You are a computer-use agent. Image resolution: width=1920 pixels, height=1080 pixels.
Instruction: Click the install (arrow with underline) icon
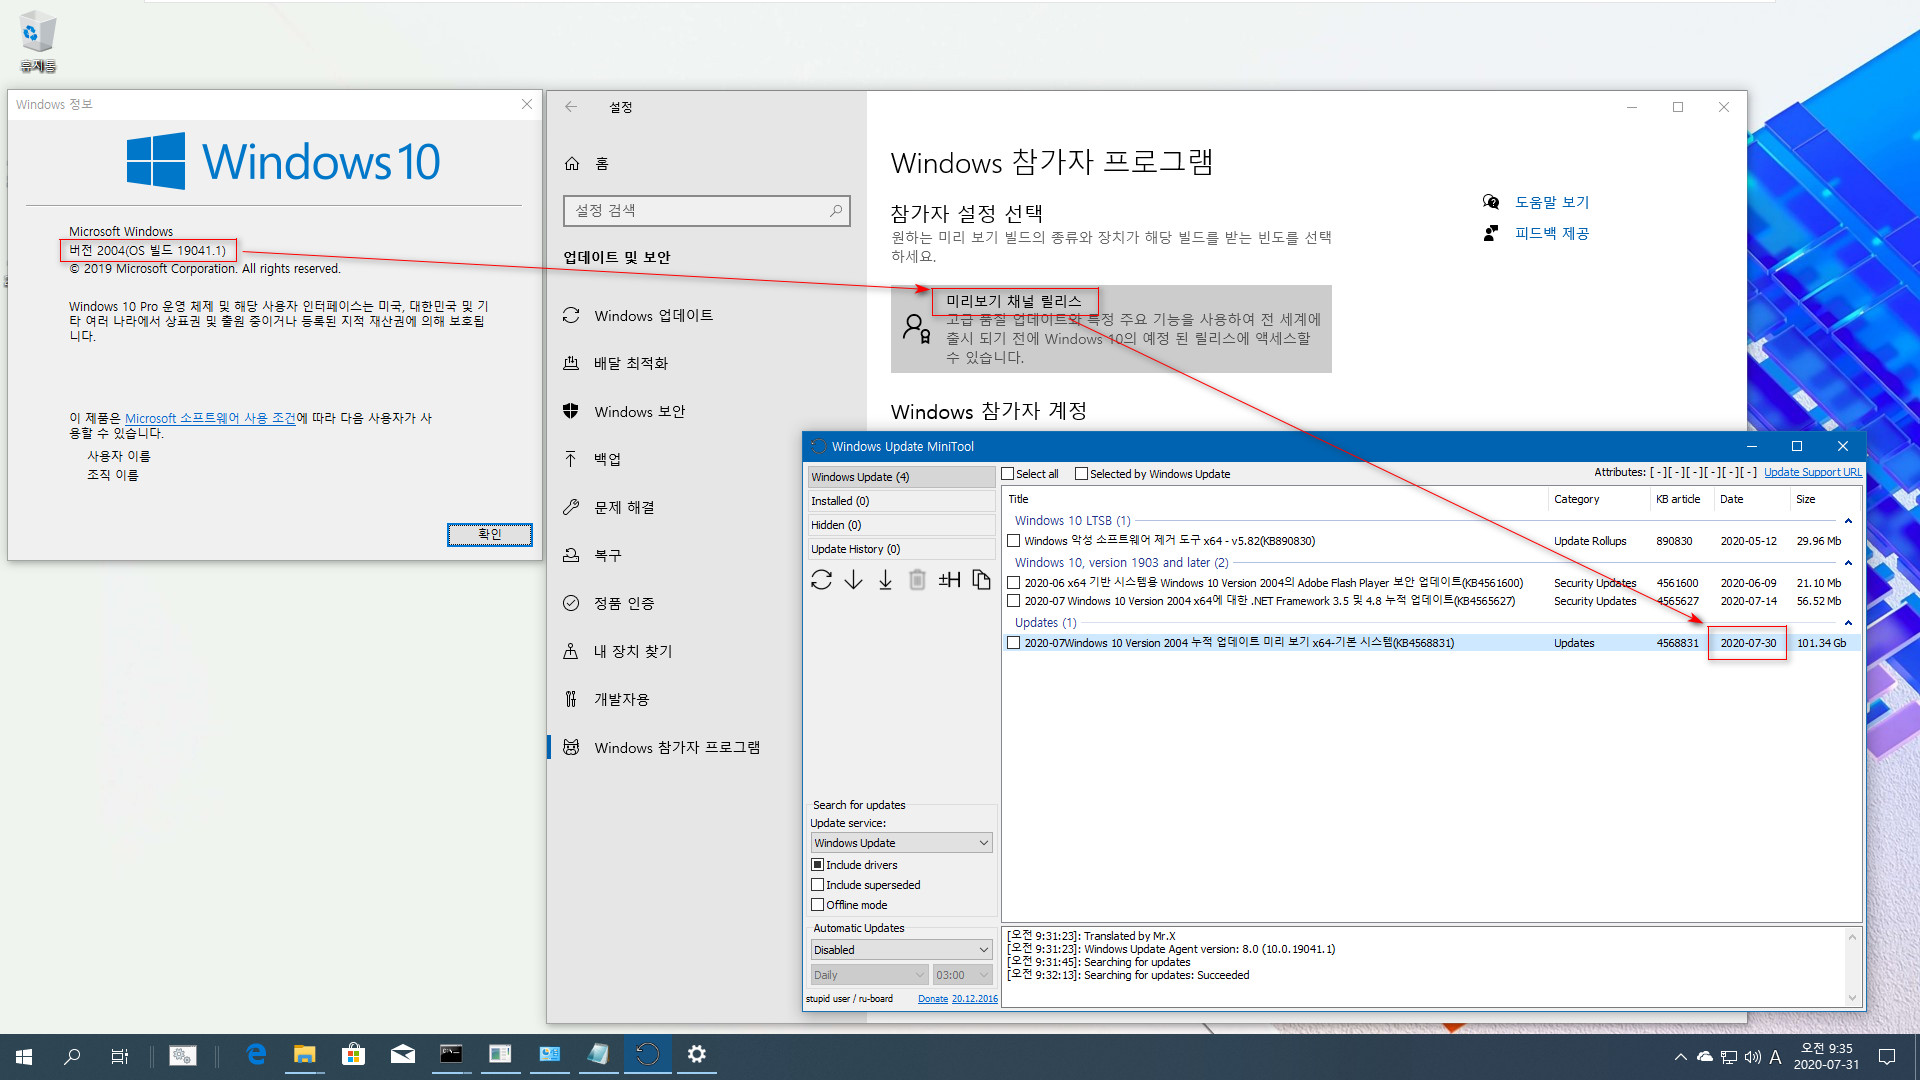(x=885, y=580)
